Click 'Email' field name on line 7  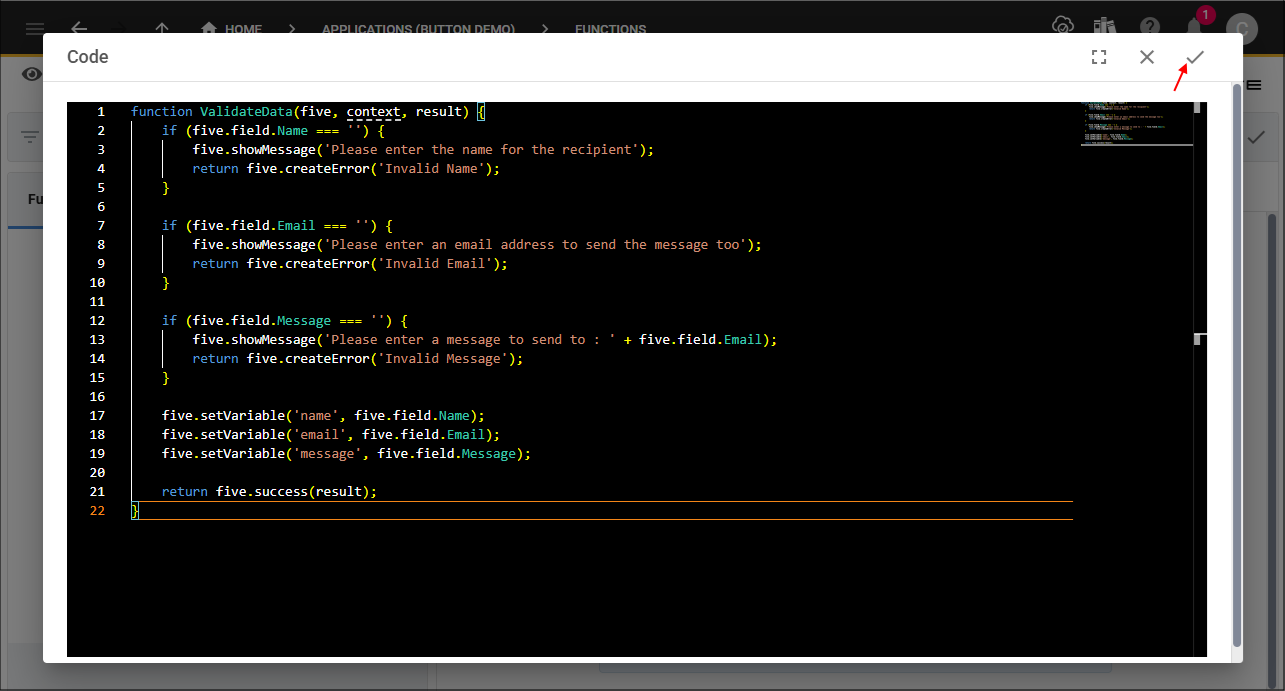[296, 226]
